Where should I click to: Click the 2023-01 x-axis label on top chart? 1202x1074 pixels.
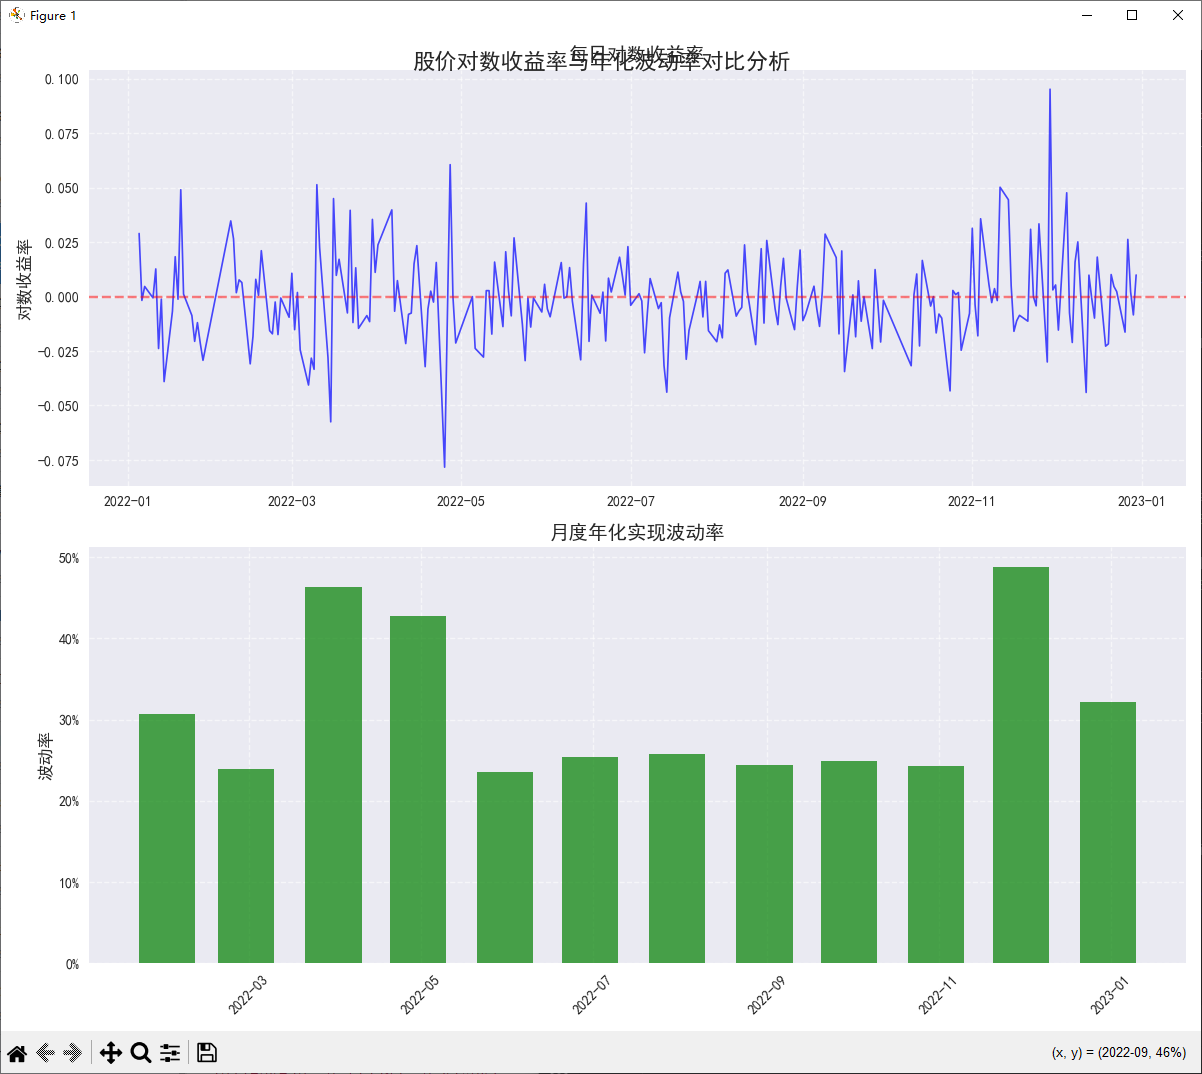tap(1142, 501)
